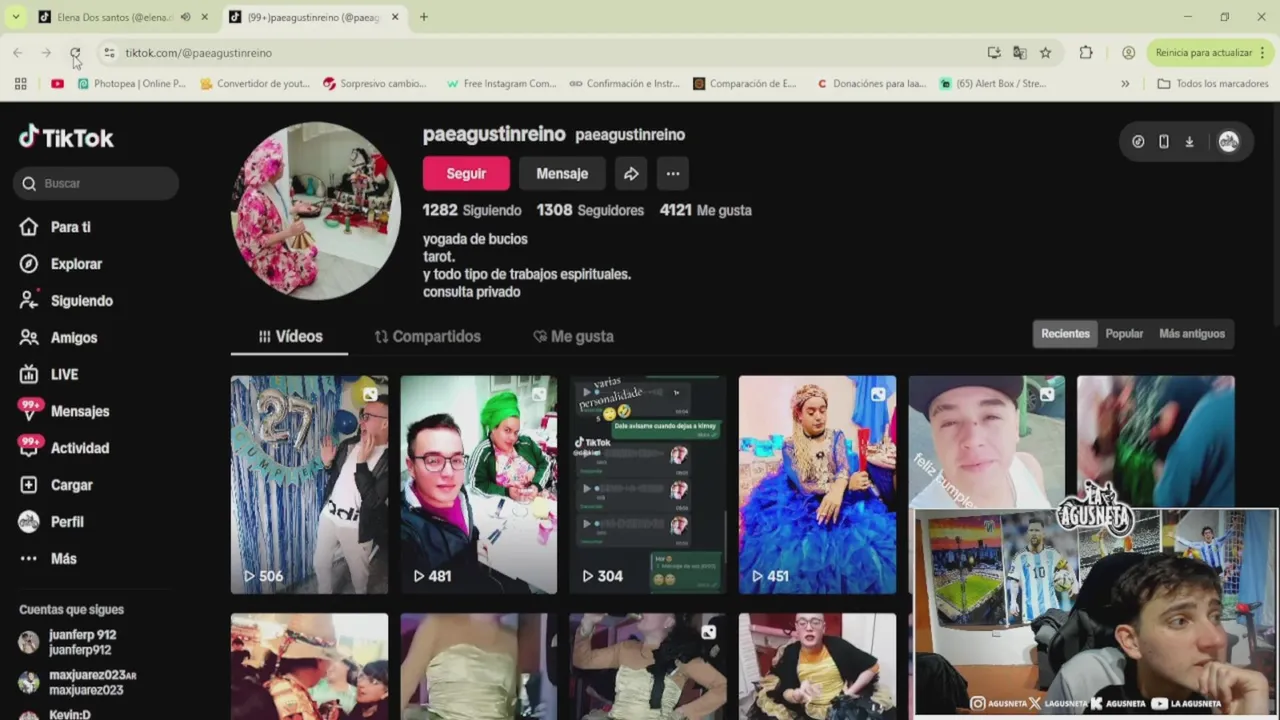The width and height of the screenshot is (1280, 720).
Task: Open the Explorar compass icon
Action: tap(29, 264)
